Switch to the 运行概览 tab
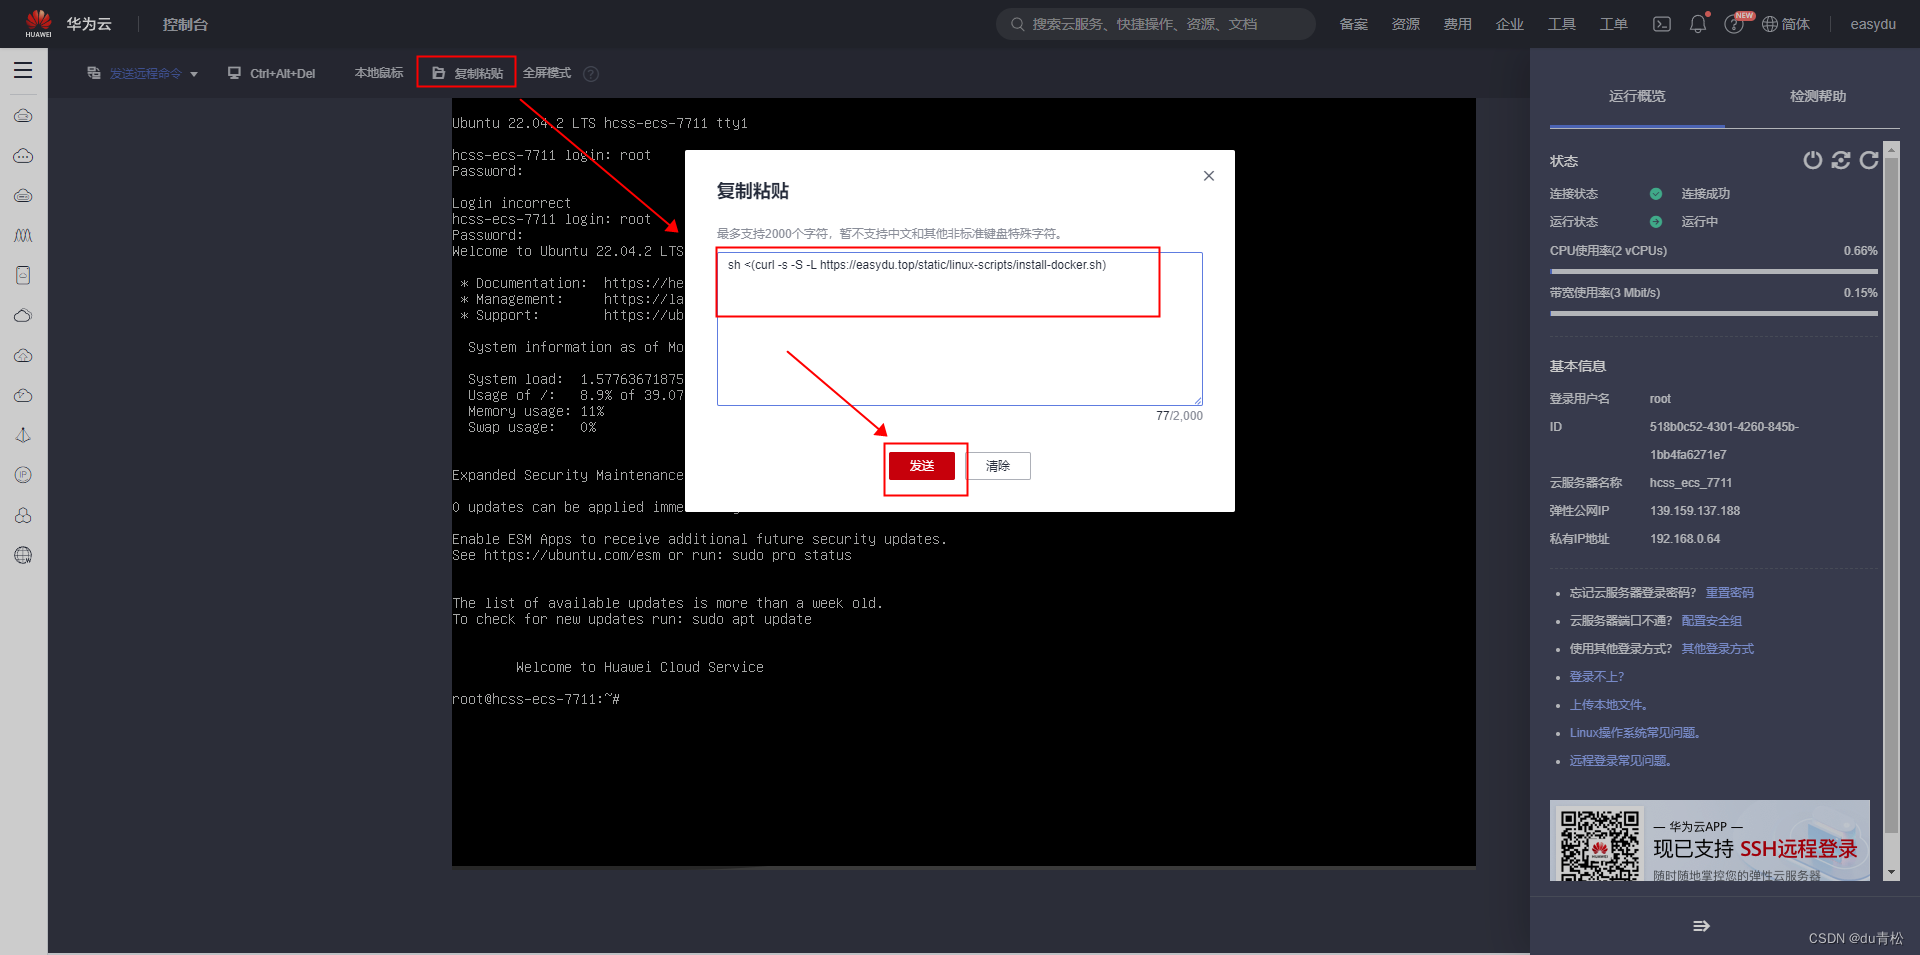This screenshot has width=1920, height=955. tap(1637, 96)
